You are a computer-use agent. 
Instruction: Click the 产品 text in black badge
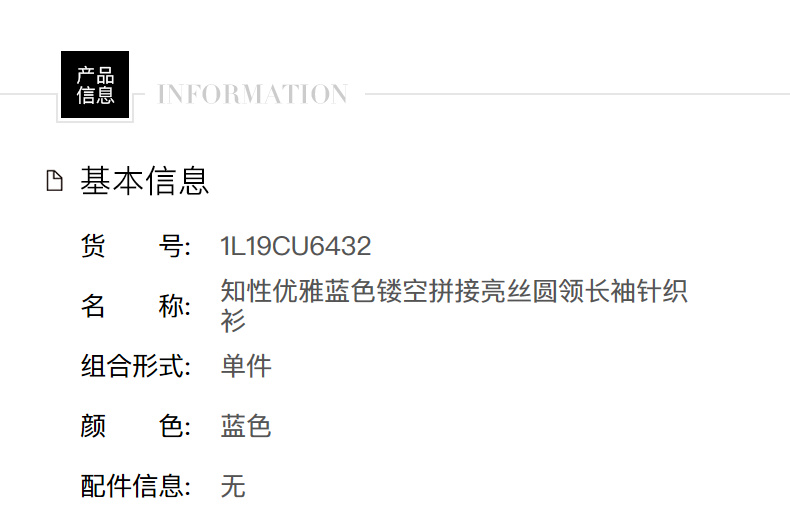pyautogui.click(x=95, y=76)
